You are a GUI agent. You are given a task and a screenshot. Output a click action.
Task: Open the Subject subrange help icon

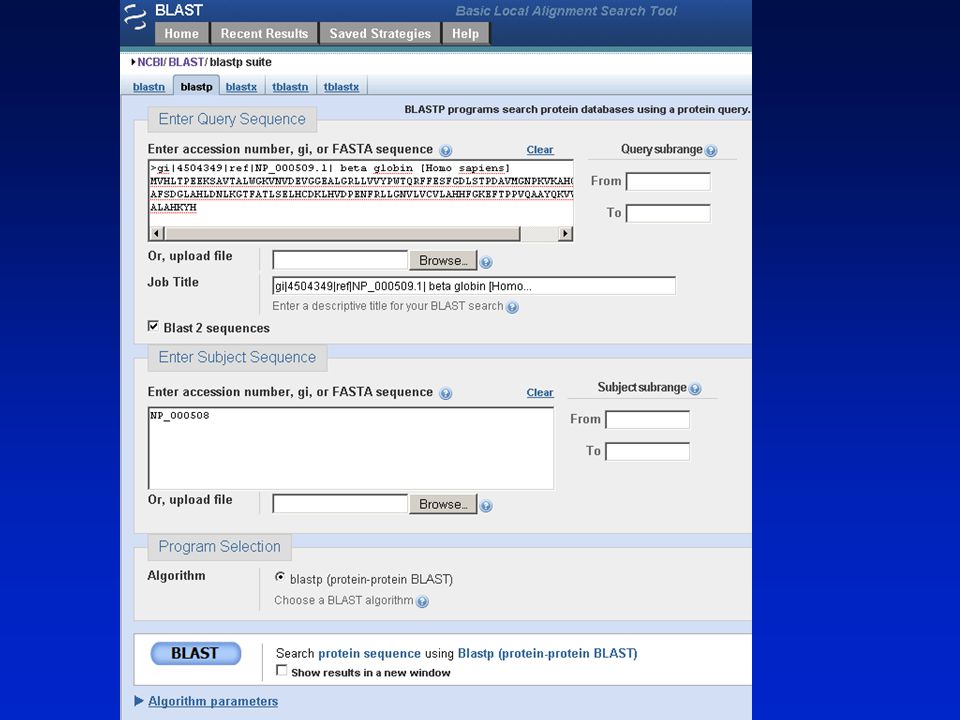click(x=695, y=389)
